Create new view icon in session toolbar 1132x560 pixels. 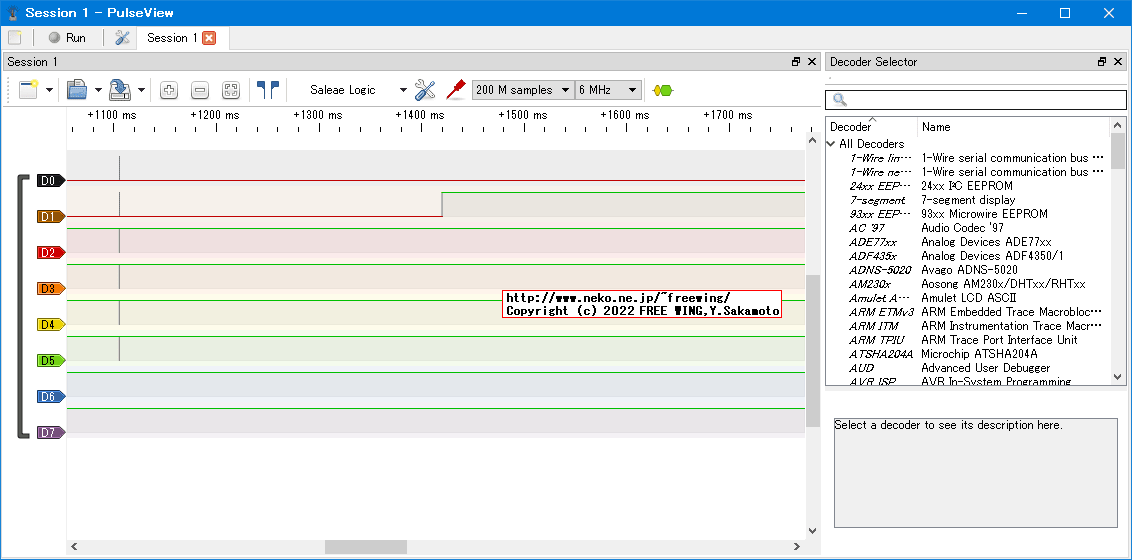point(28,90)
